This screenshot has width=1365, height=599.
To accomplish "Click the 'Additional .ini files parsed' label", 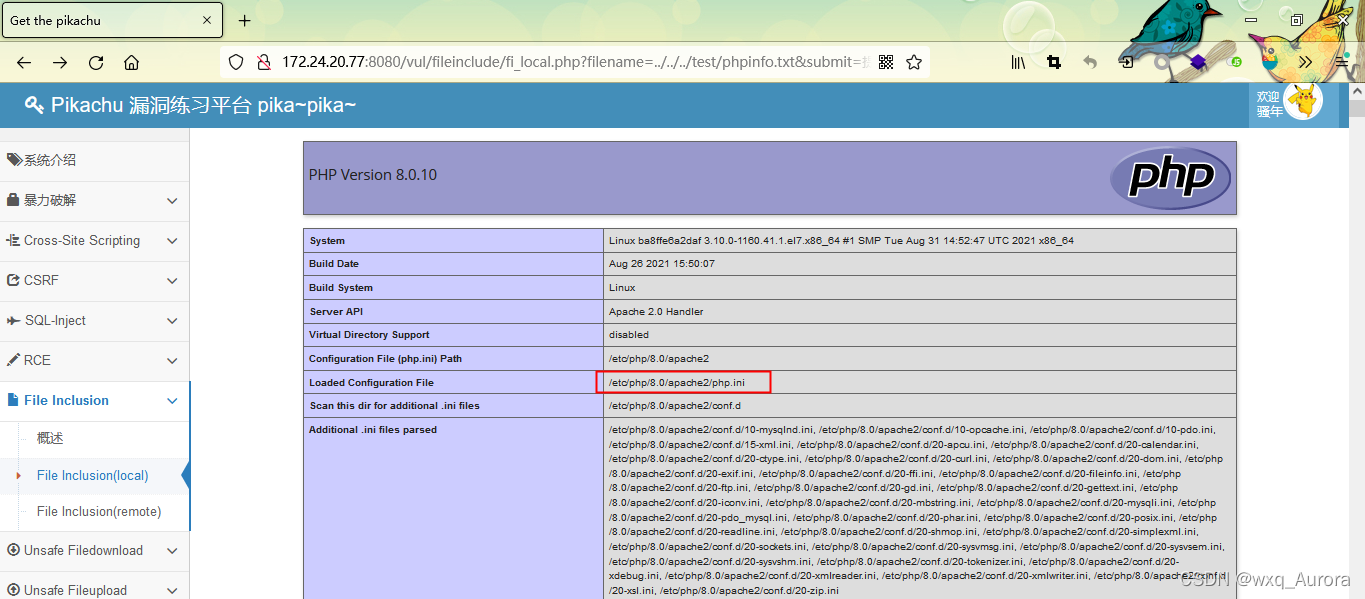I will (x=373, y=430).
